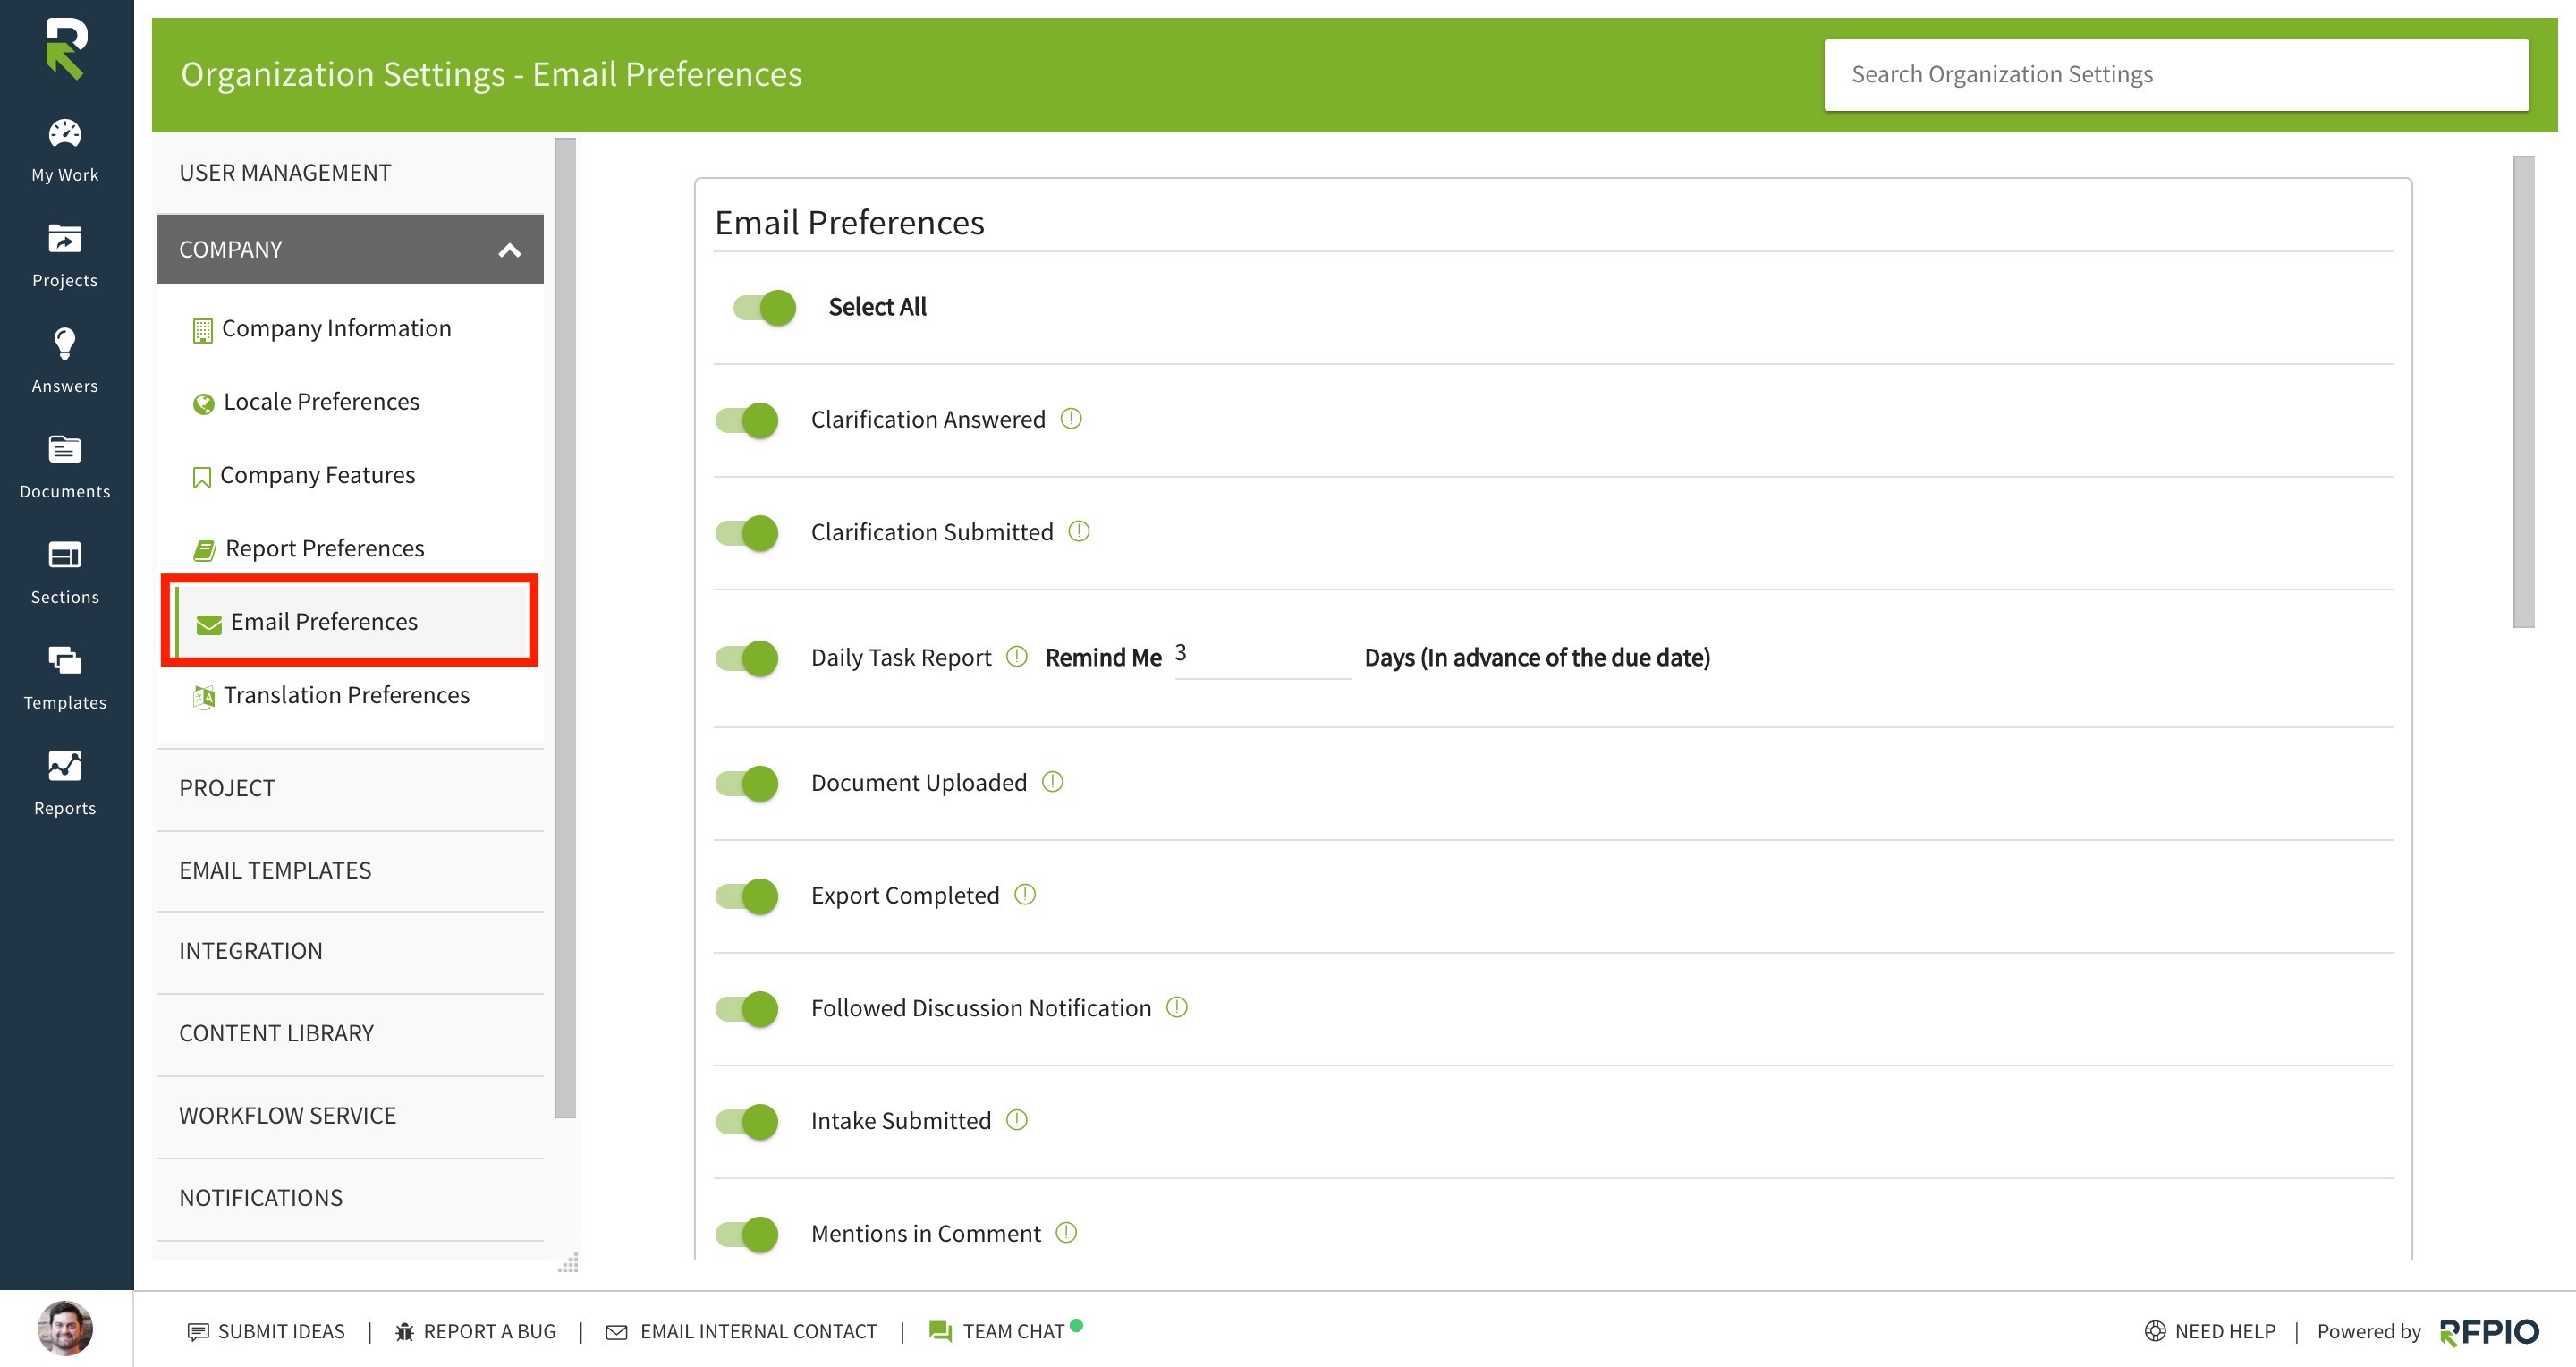The height and width of the screenshot is (1367, 2576).
Task: Click EMAIL INTERNAL CONTACT footer link
Action: click(x=758, y=1332)
